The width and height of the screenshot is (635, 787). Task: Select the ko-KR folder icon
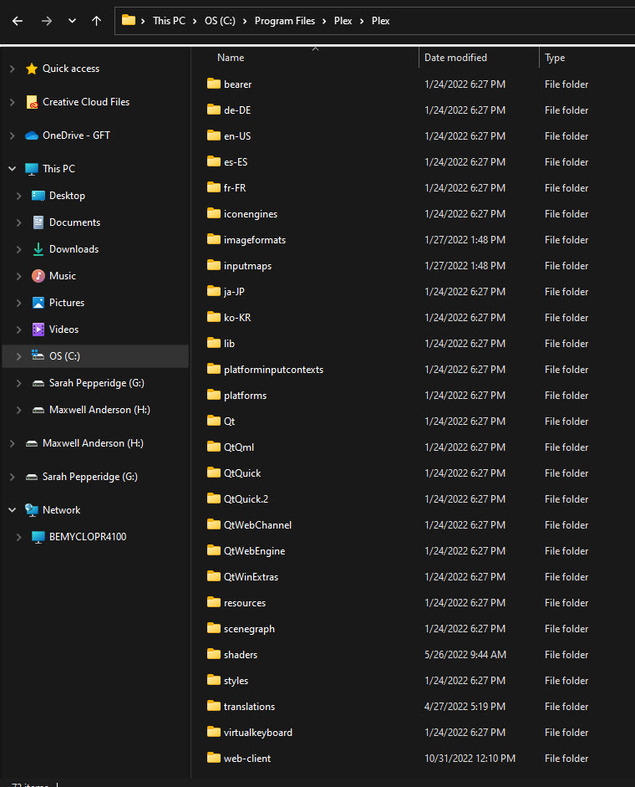(214, 317)
